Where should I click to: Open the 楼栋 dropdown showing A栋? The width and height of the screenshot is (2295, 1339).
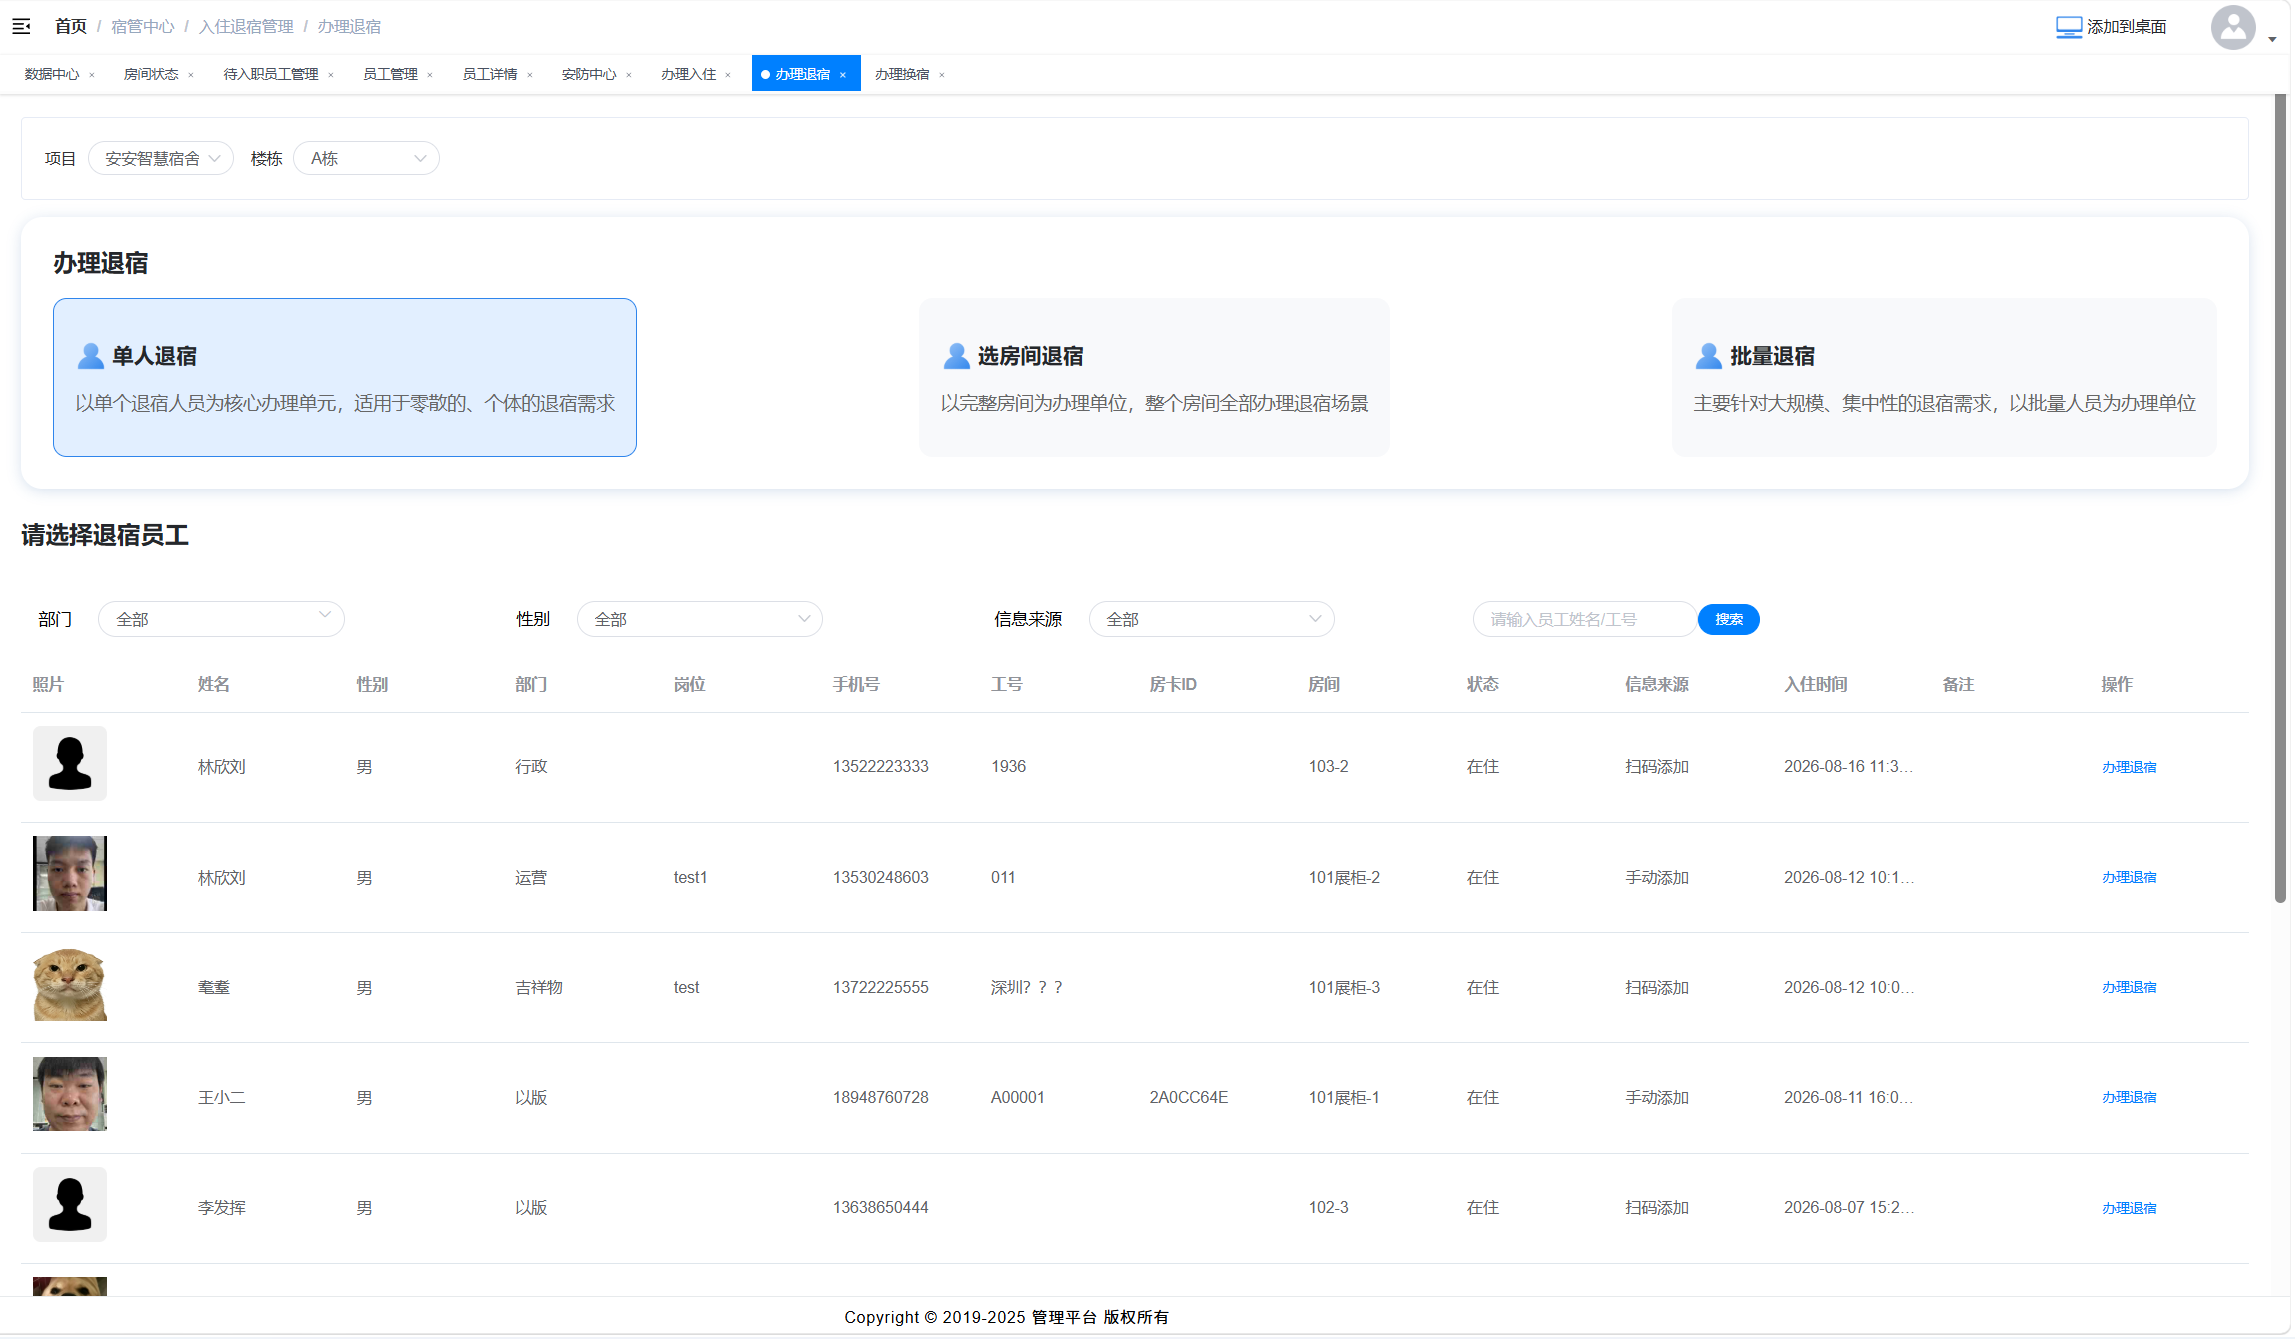click(x=366, y=158)
